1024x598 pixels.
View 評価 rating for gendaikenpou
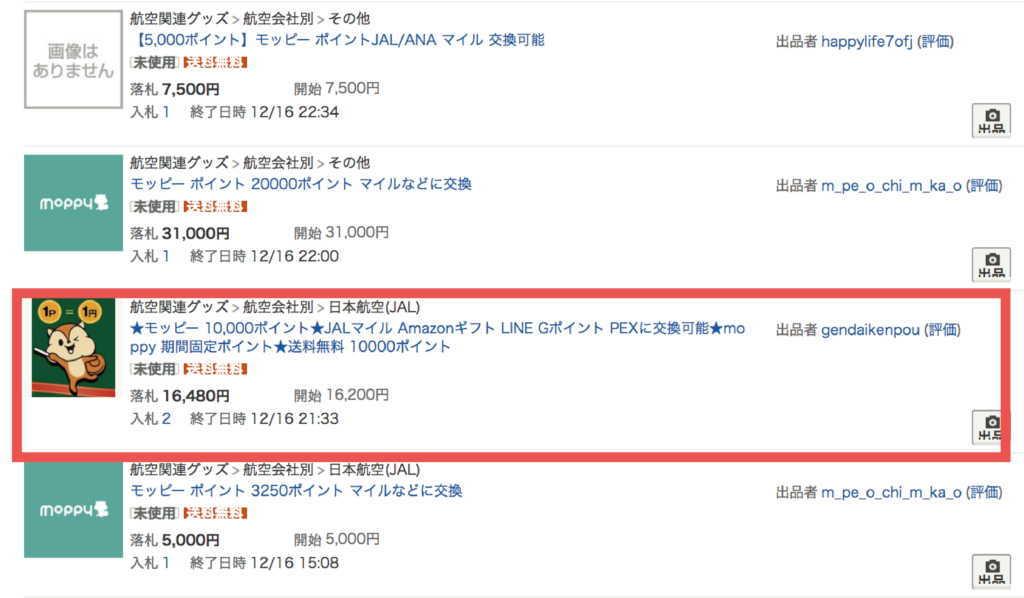942,330
